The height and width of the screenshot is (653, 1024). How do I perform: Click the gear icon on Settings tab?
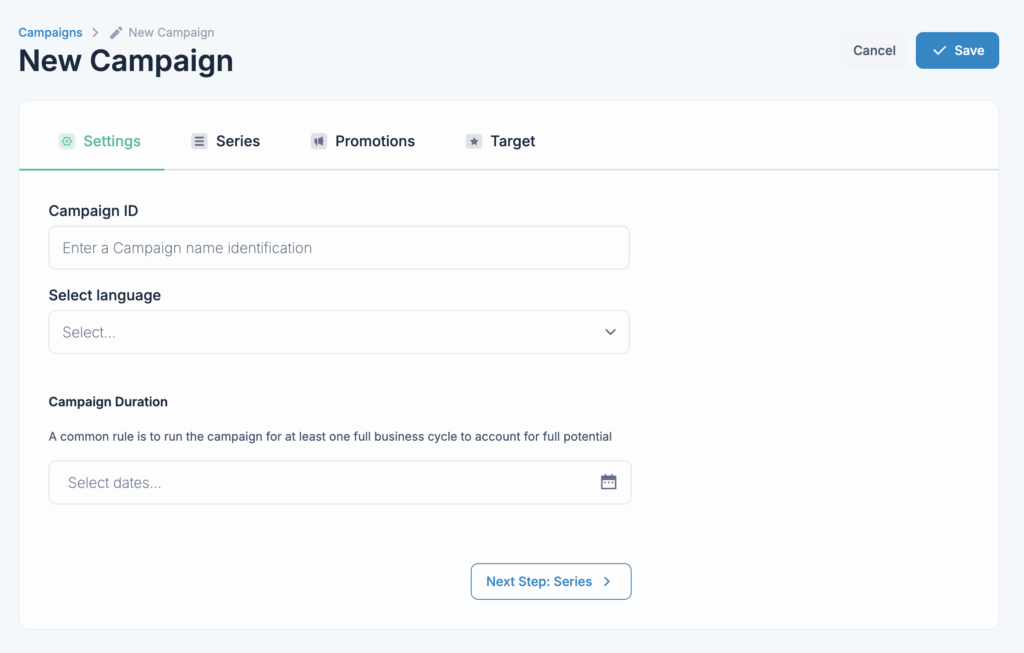(x=67, y=141)
